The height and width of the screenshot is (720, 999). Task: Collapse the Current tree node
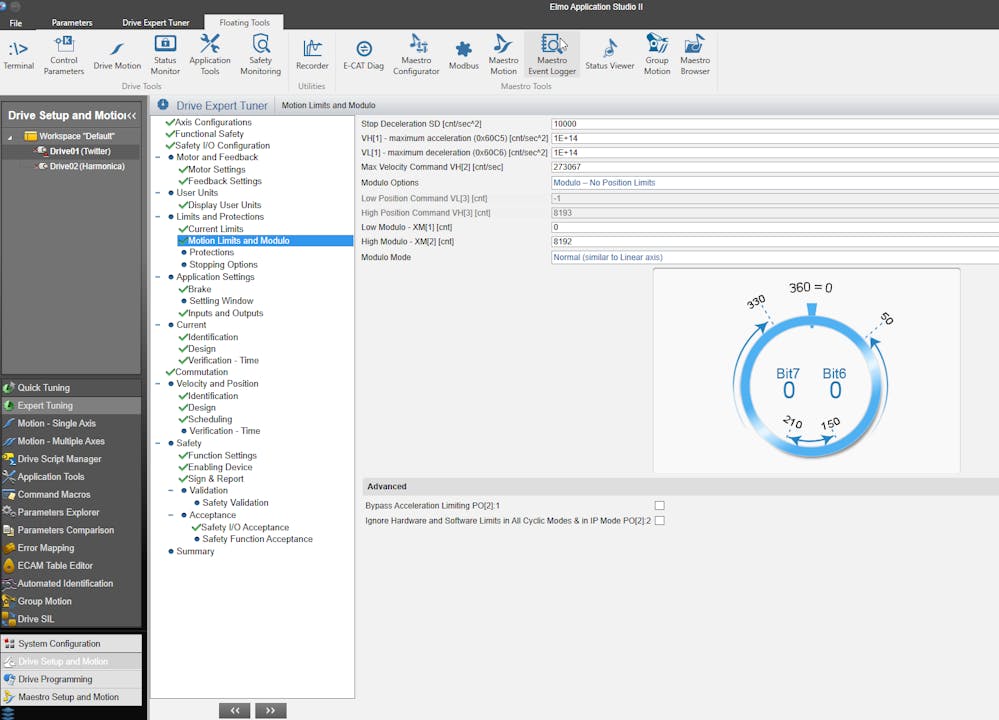point(158,325)
